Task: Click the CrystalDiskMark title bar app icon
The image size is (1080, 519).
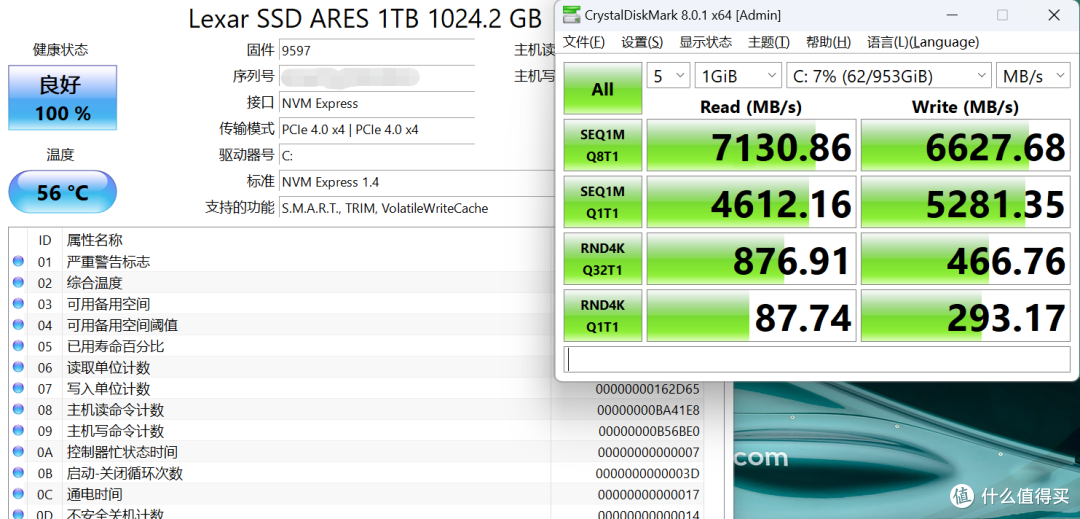Action: click(571, 14)
